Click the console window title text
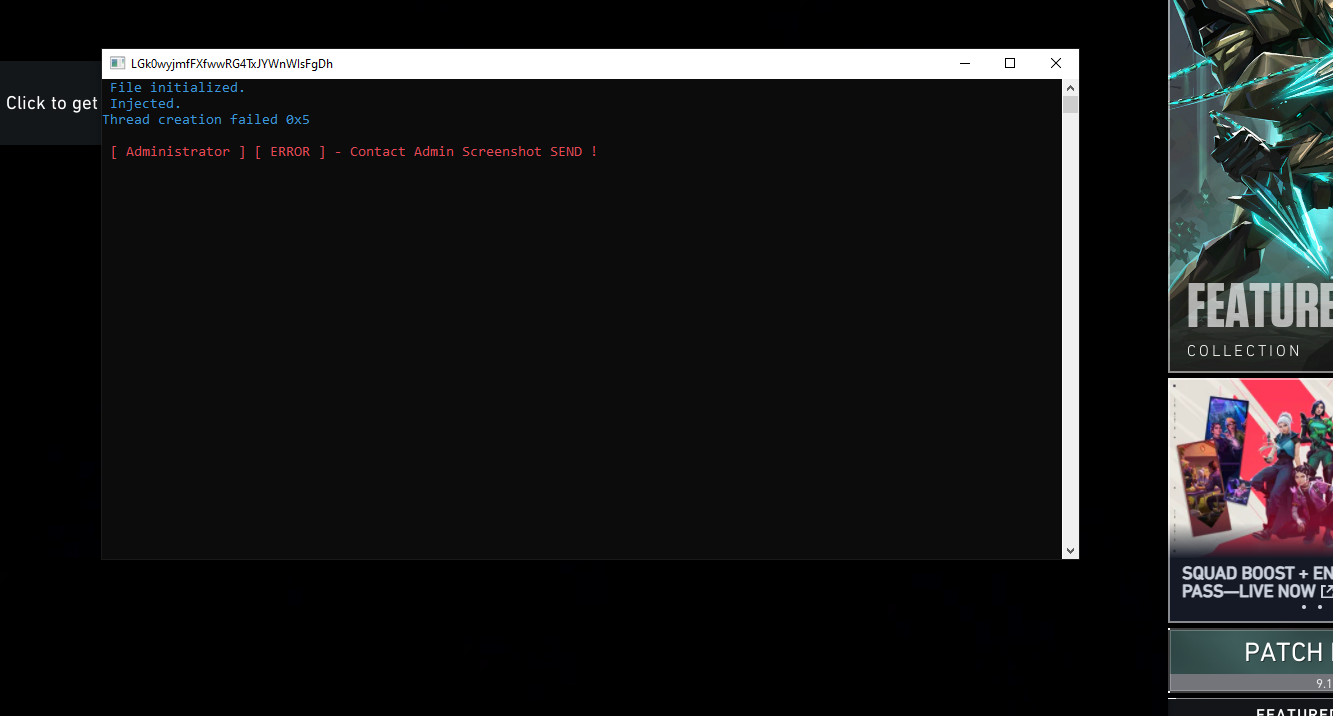The image size is (1333, 716). tap(232, 63)
